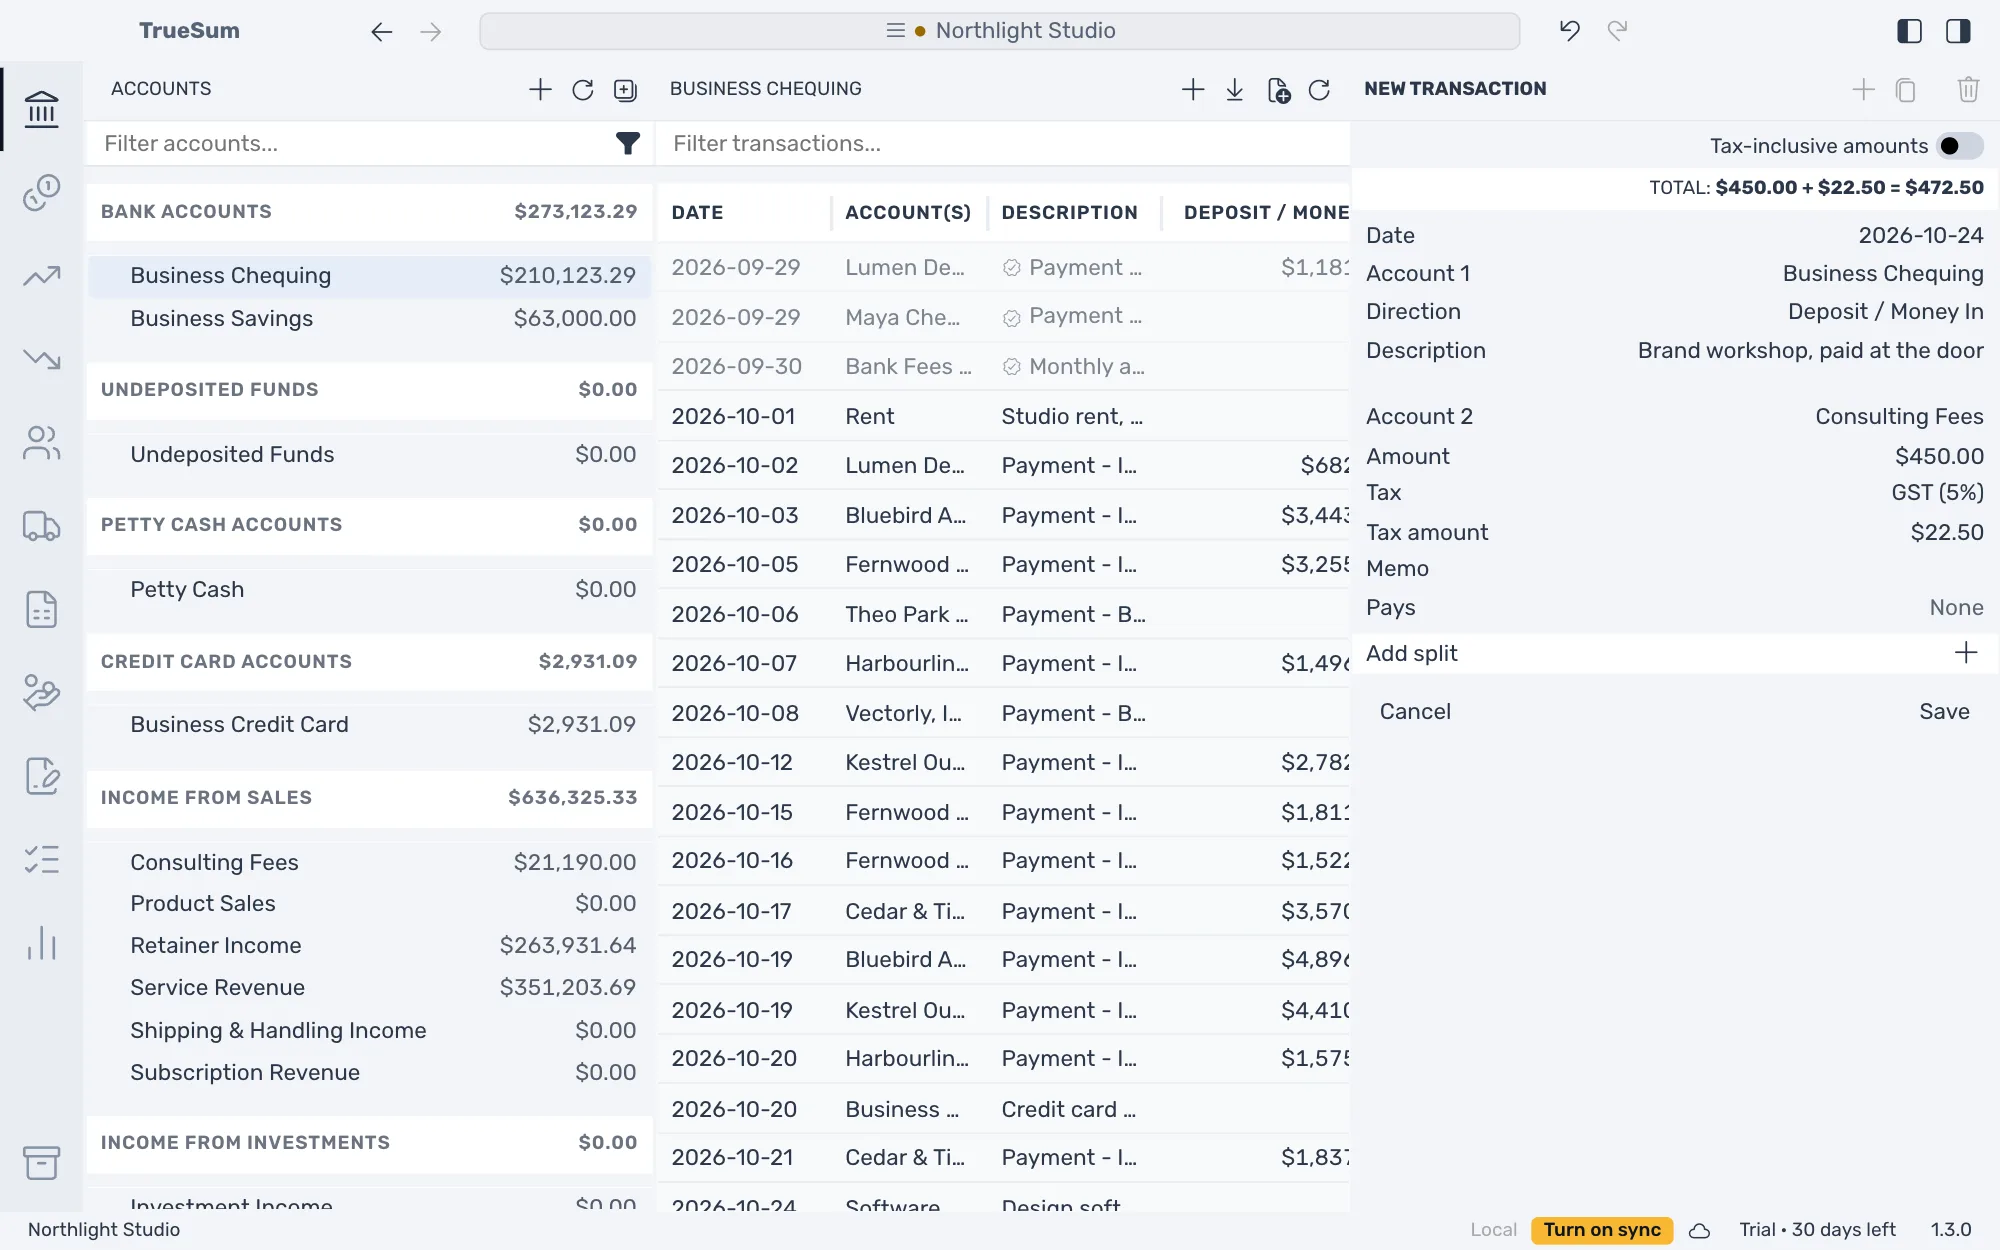Screen dimensions: 2000x1250
Task: Delete the new transaction with trash icon
Action: click(x=1968, y=90)
